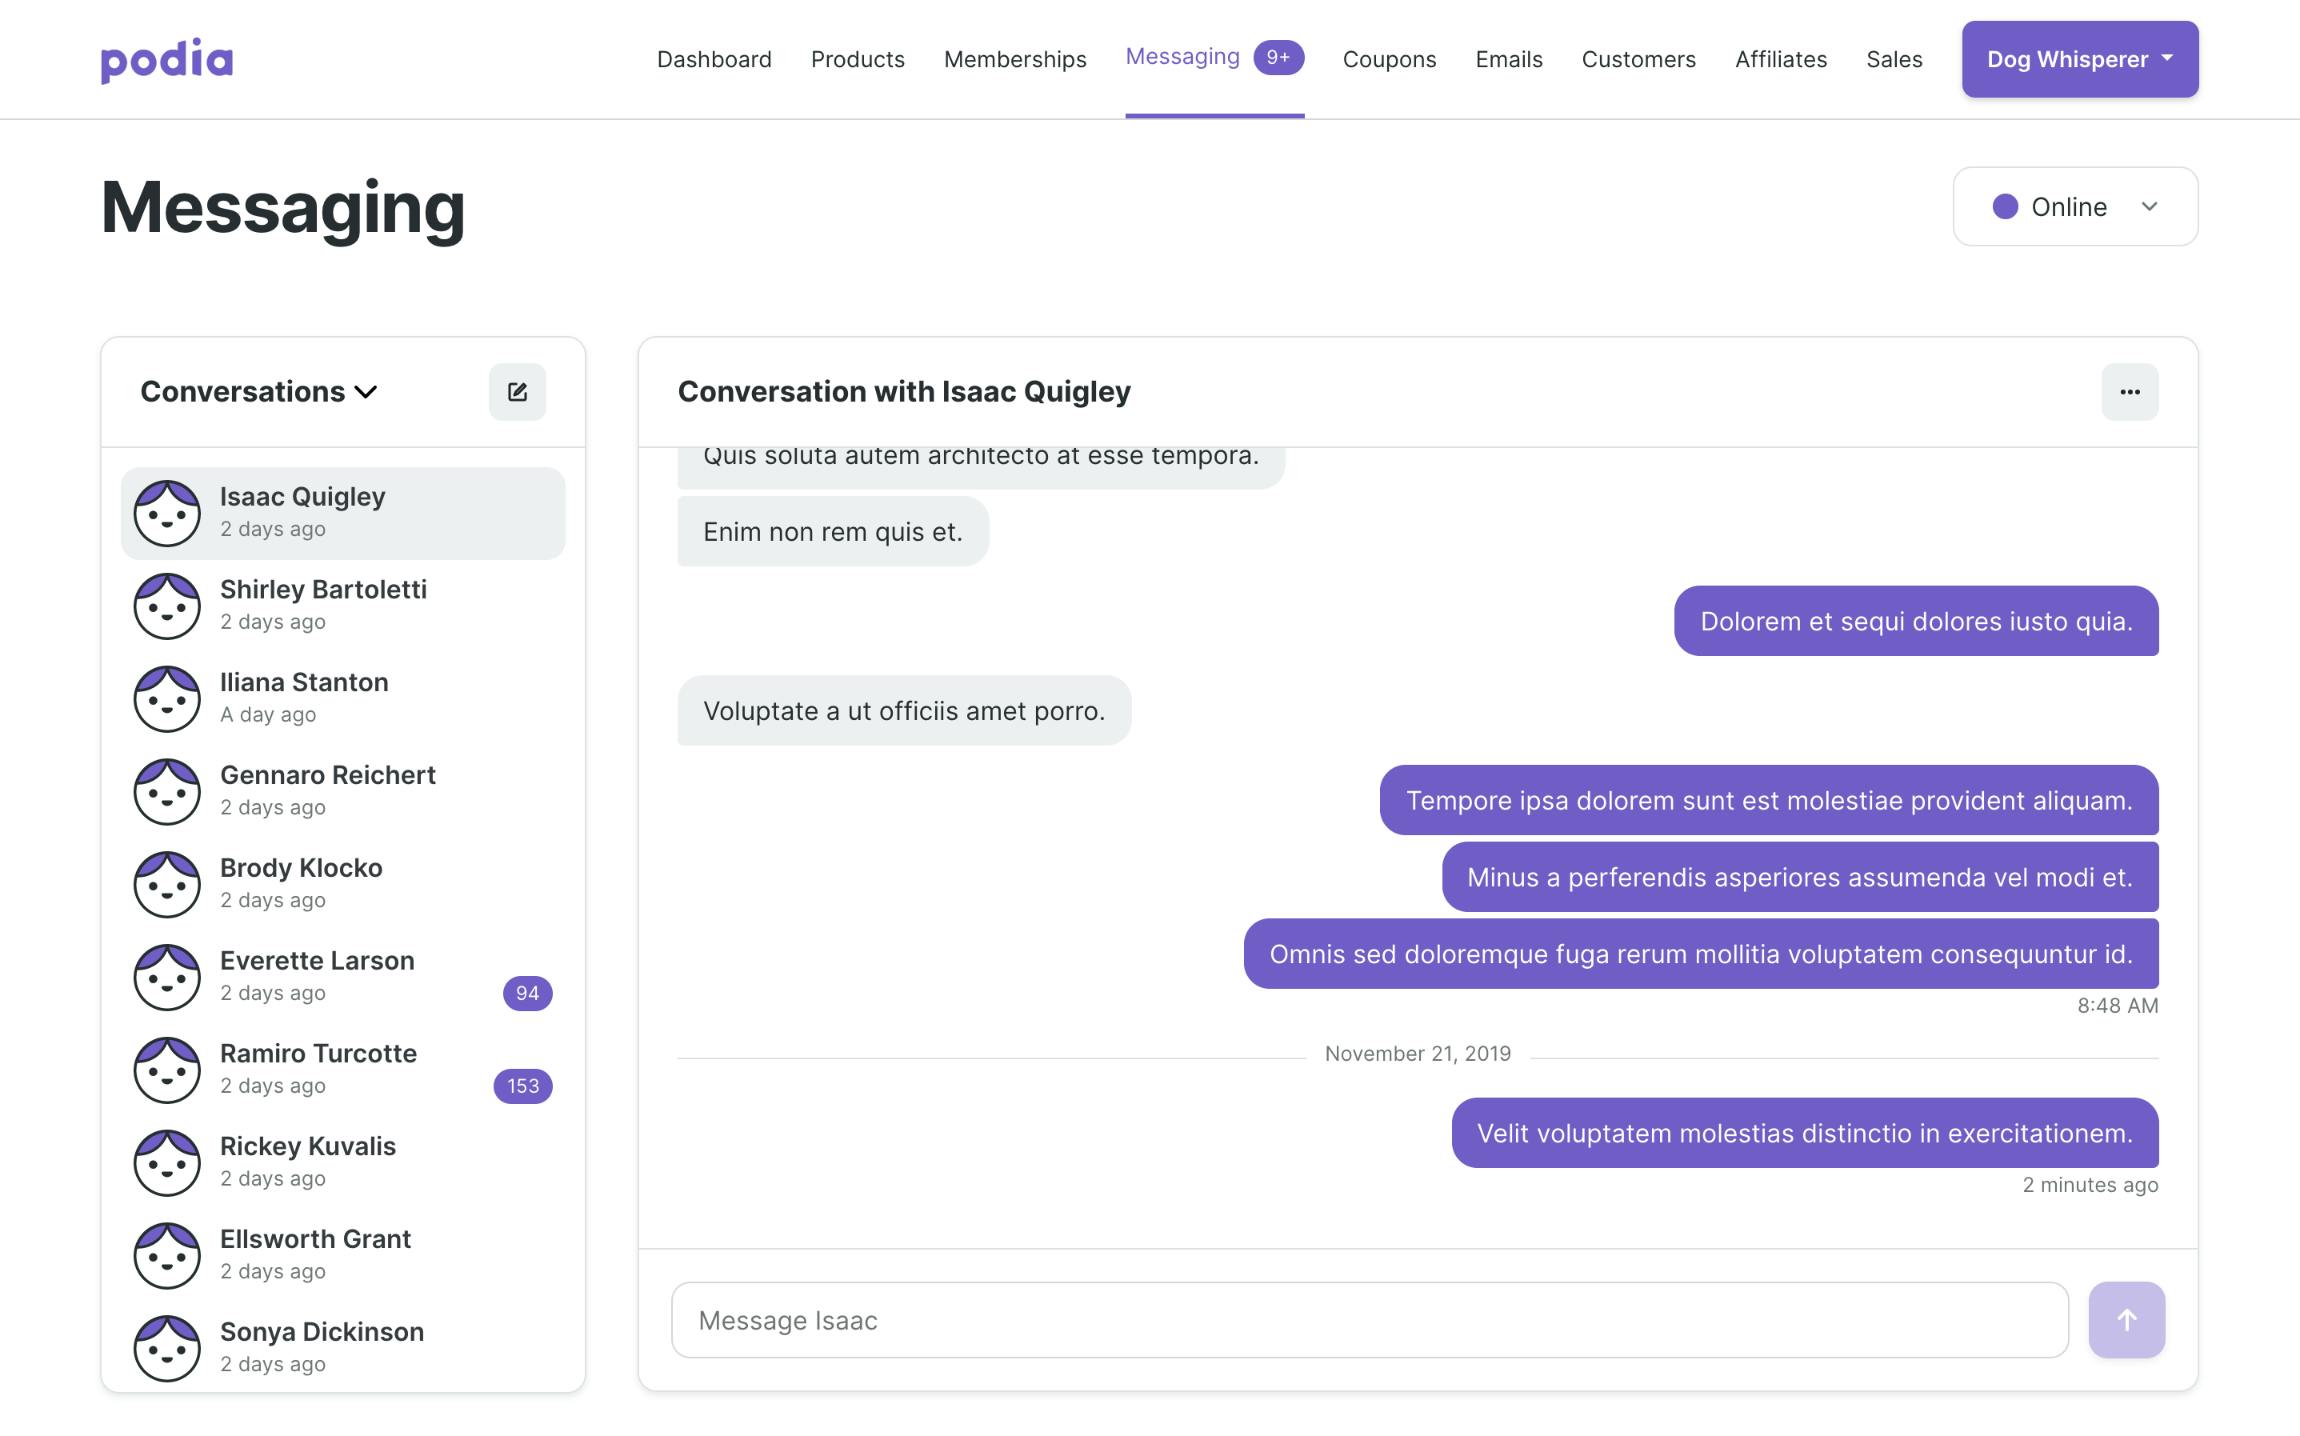The height and width of the screenshot is (1436, 2300).
Task: Expand the Online status dropdown
Action: pyautogui.click(x=2075, y=207)
